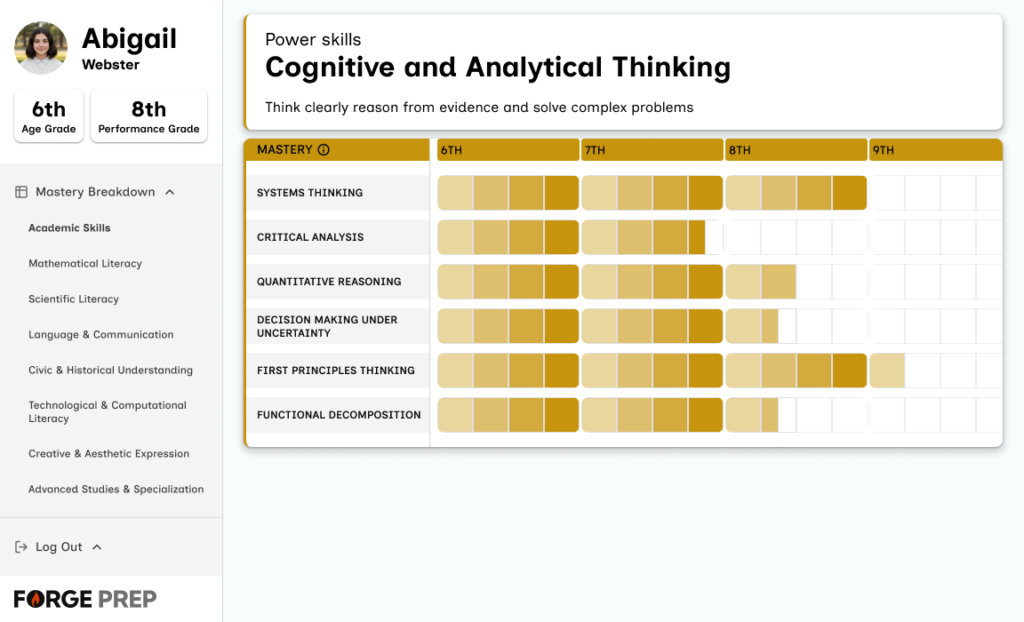Select Civic & Historical Understanding
The width and height of the screenshot is (1024, 622).
[x=110, y=370]
